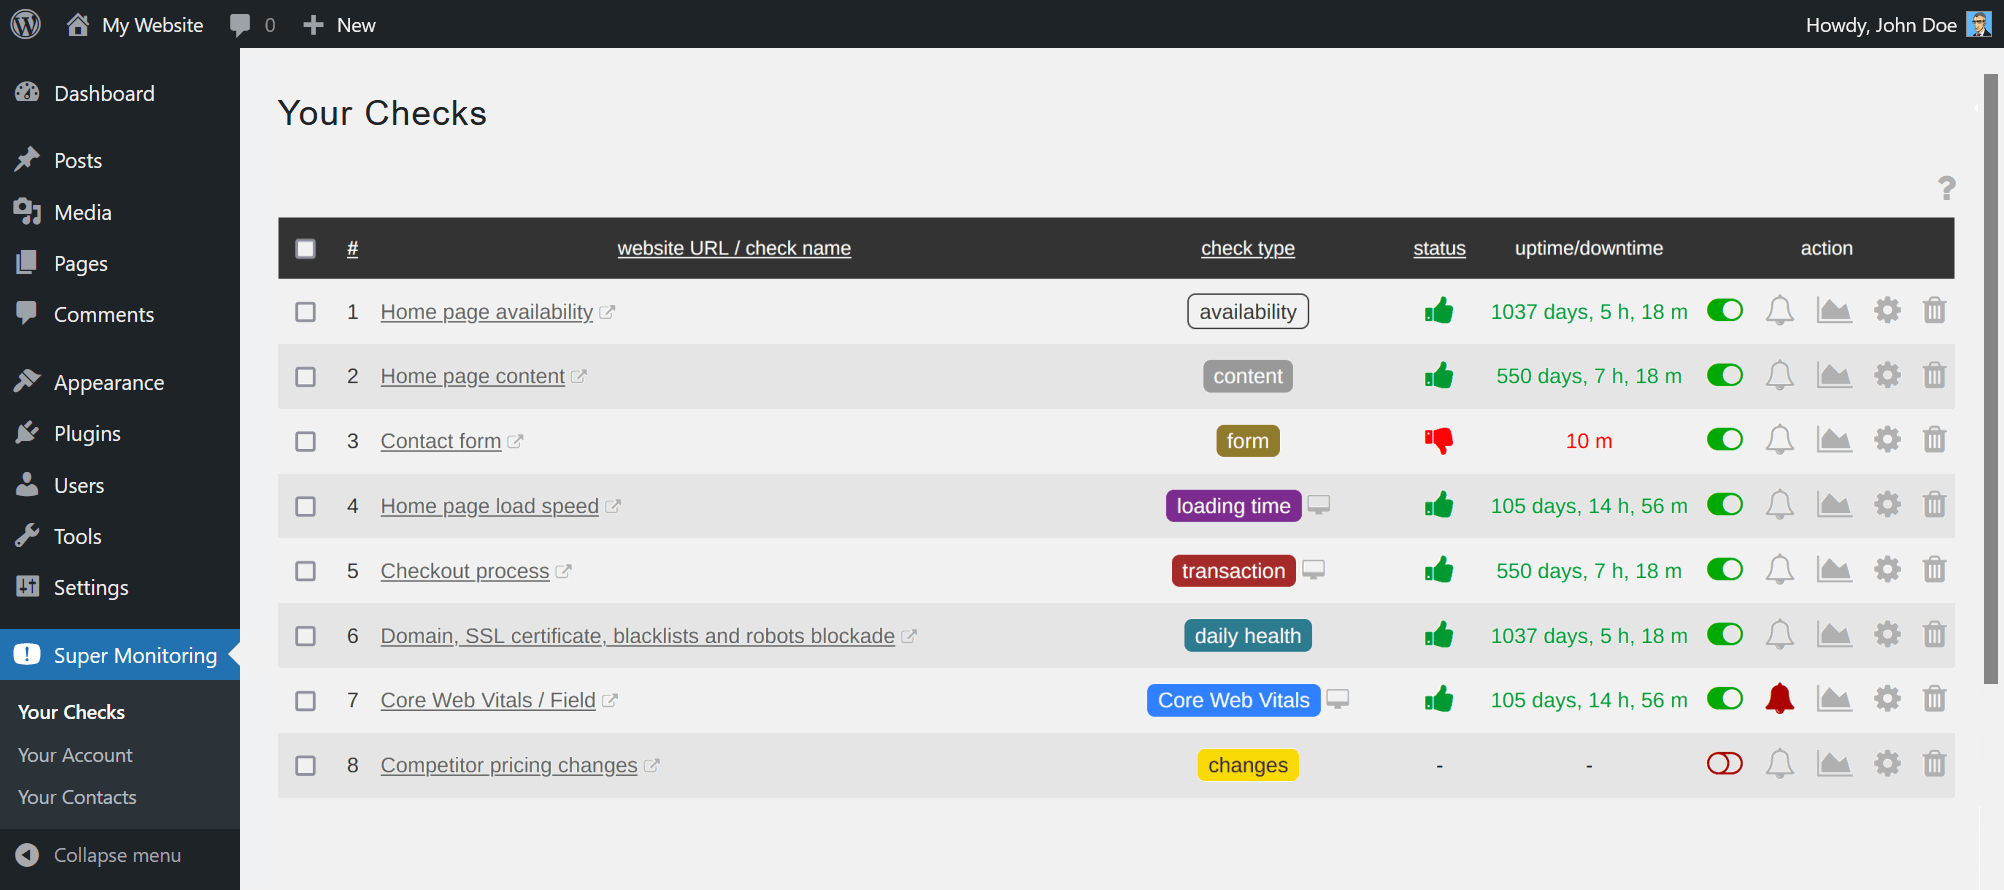
Task: Select checkbox for Checkout process row
Action: [x=306, y=571]
